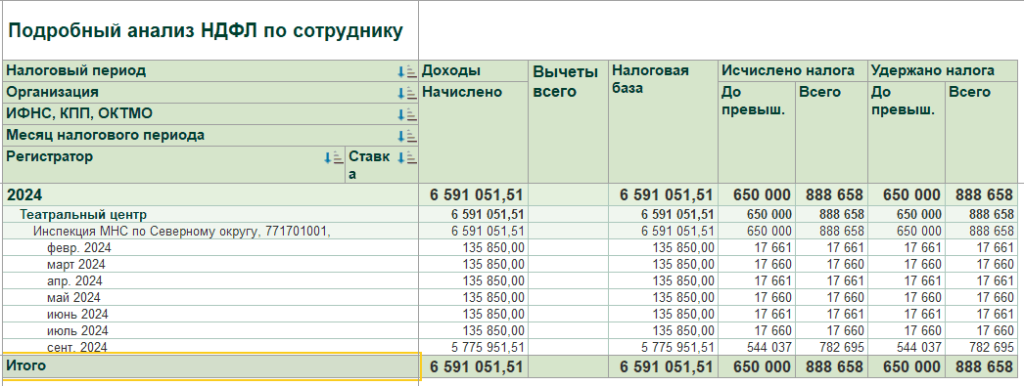Screen dimensions: 1024x386
Task: Select the Вычеты всего column header
Action: click(568, 122)
